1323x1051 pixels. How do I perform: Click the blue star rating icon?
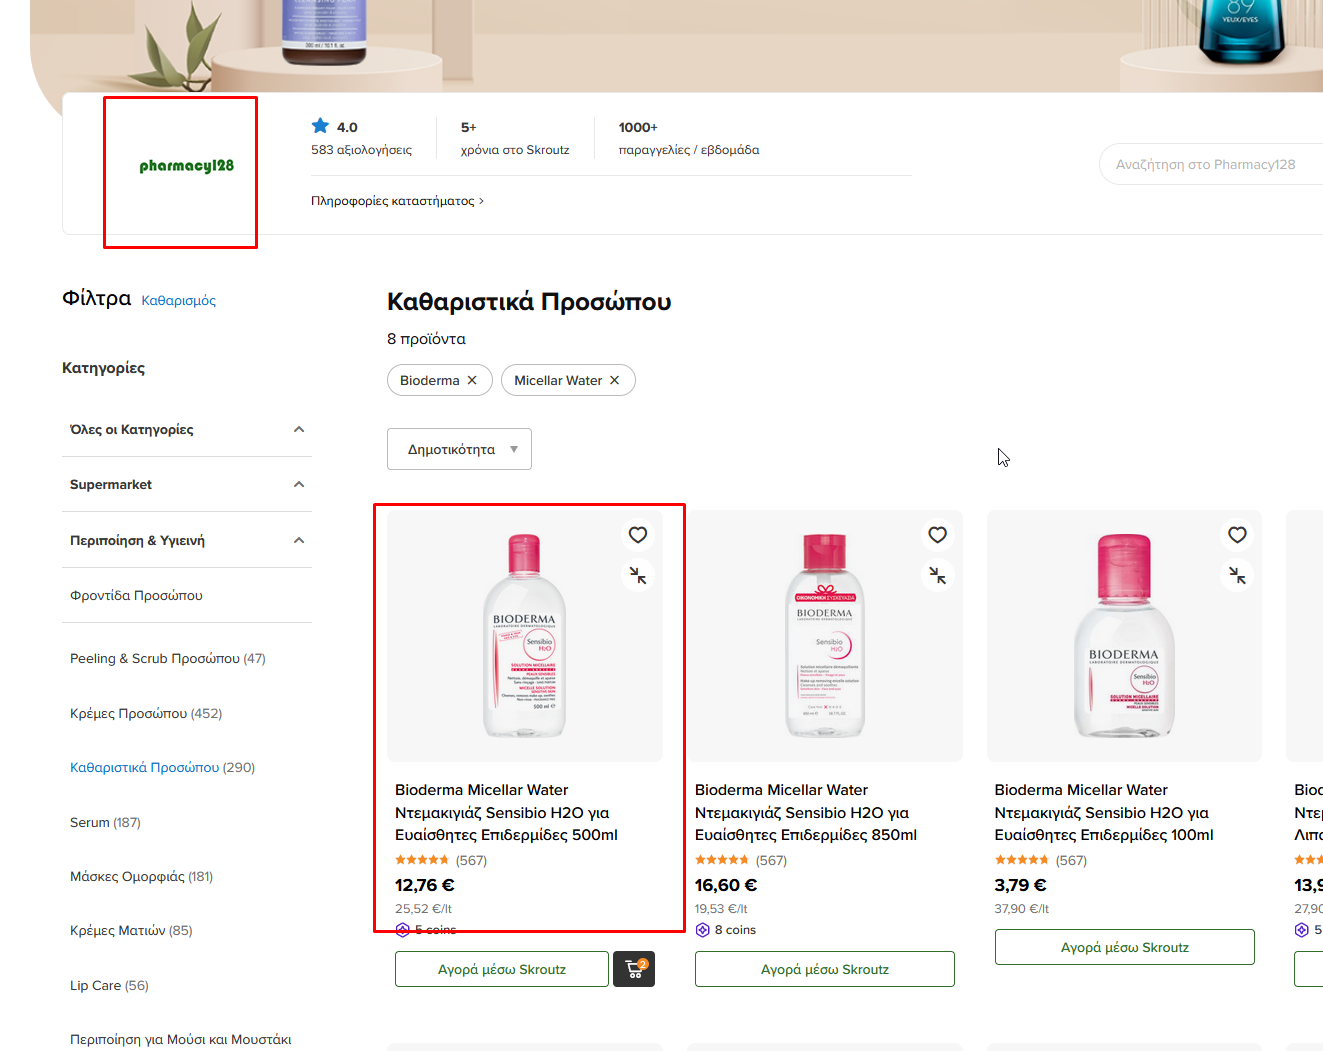point(320,126)
